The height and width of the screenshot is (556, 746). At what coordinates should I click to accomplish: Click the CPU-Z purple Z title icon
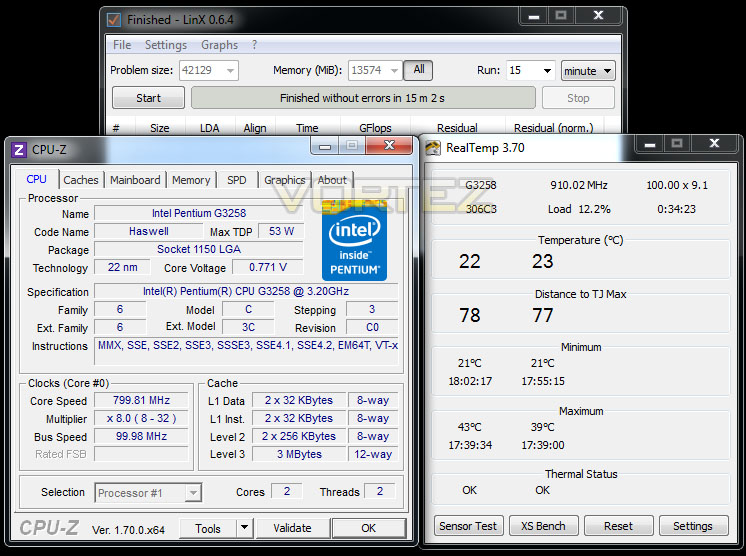pyautogui.click(x=19, y=150)
